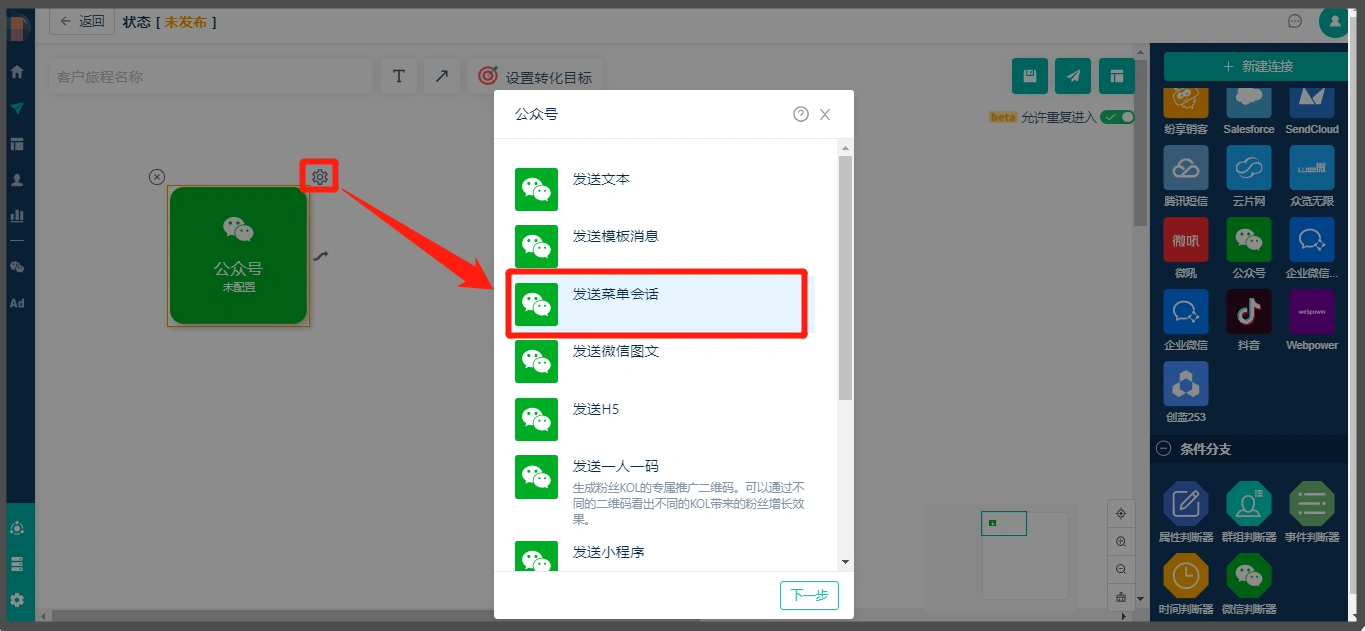The width and height of the screenshot is (1365, 631).
Task: Select the 众览无限 connector
Action: (x=1312, y=176)
